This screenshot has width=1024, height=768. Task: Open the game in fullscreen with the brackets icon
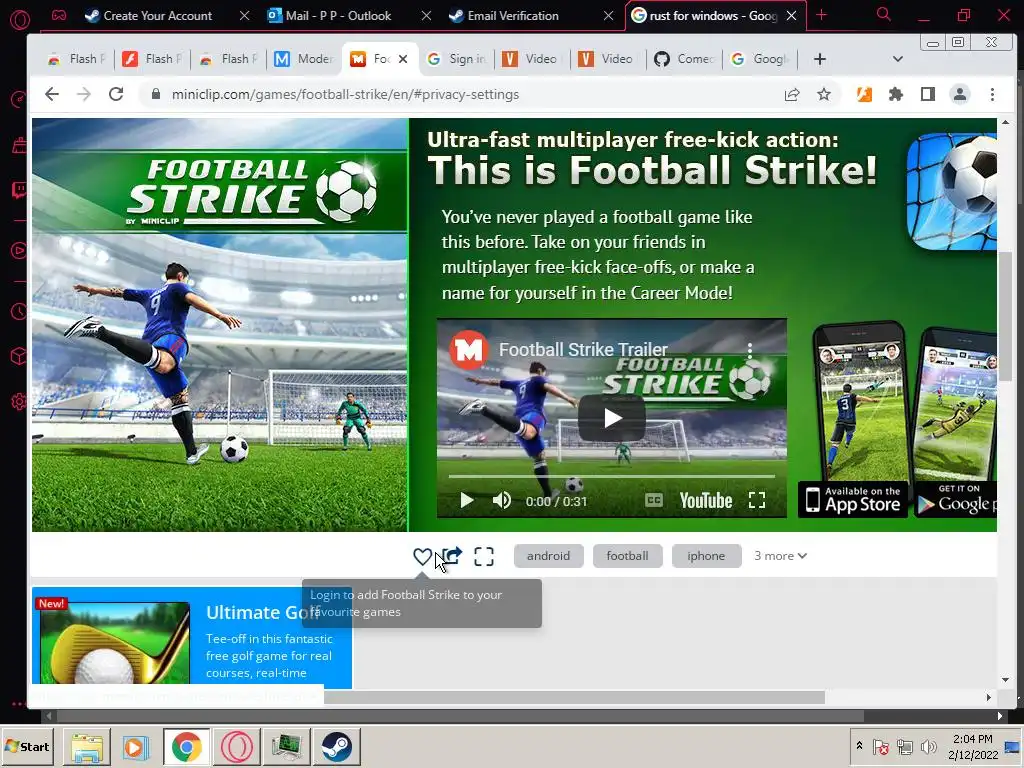pos(484,556)
